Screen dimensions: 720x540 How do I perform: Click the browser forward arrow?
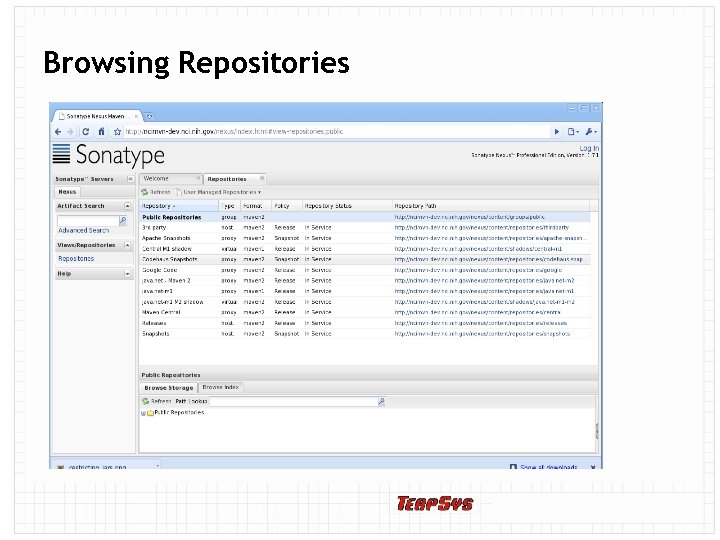click(x=70, y=132)
